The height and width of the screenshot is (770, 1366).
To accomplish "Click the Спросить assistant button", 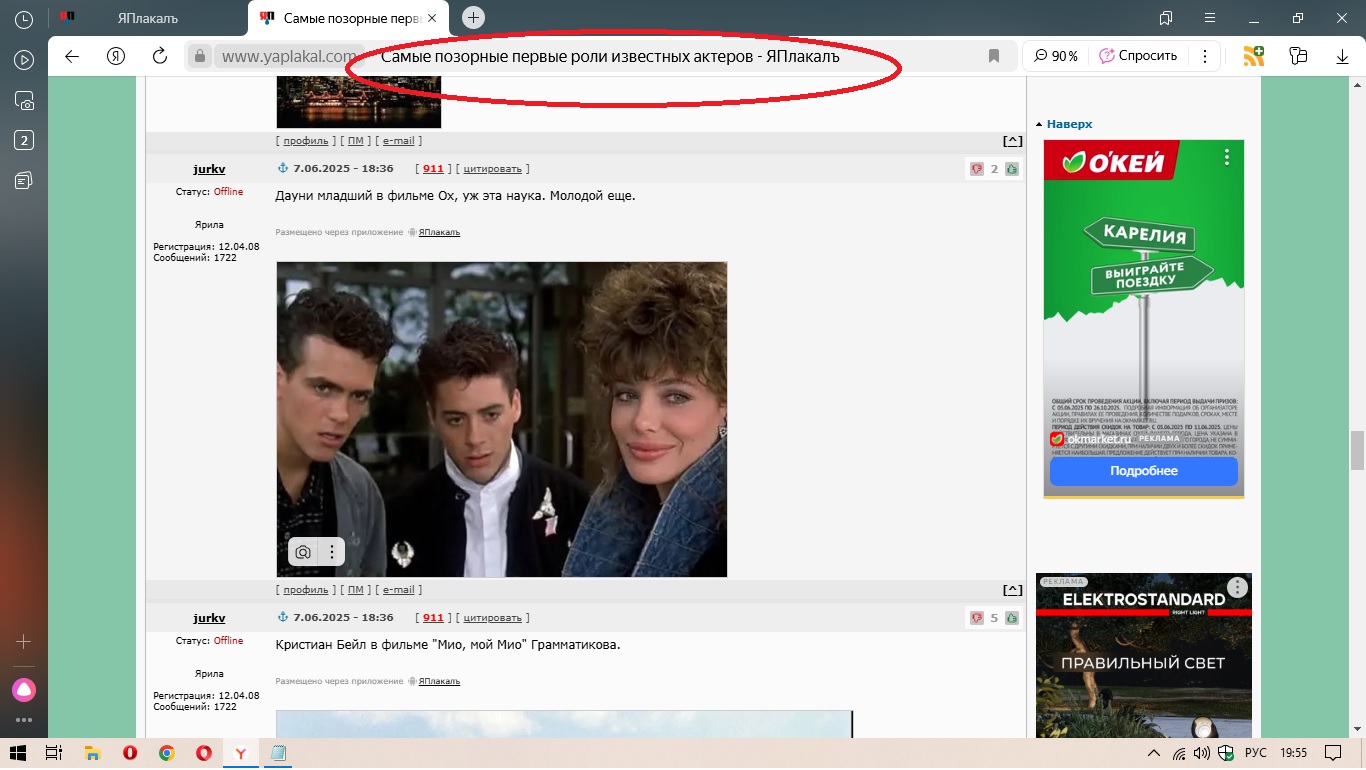I will [x=1138, y=56].
